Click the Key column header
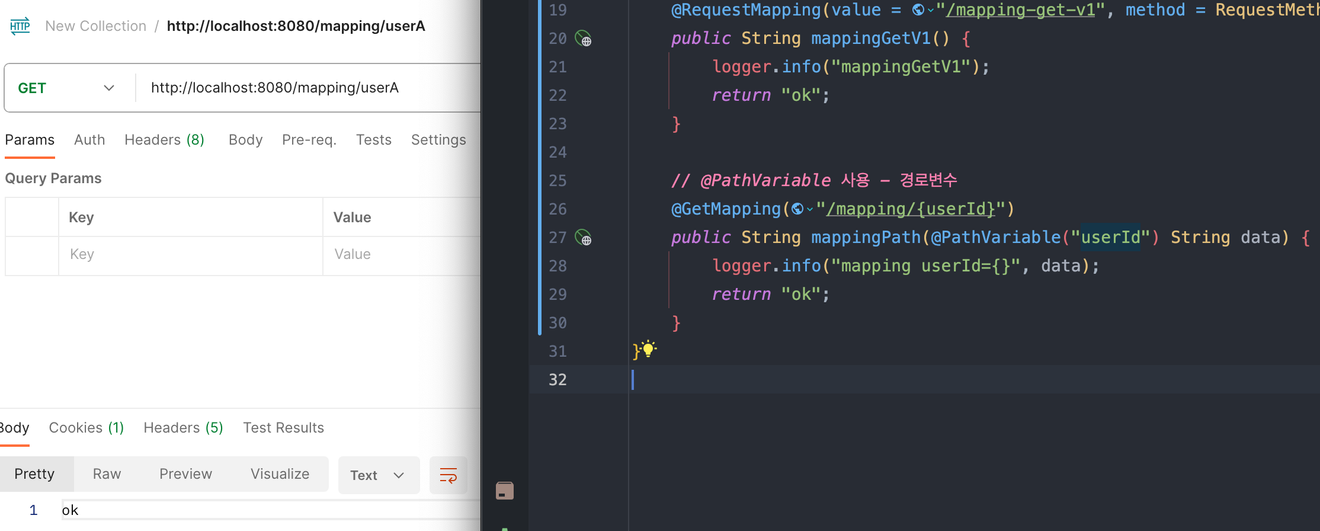The image size is (1320, 531). pyautogui.click(x=81, y=217)
